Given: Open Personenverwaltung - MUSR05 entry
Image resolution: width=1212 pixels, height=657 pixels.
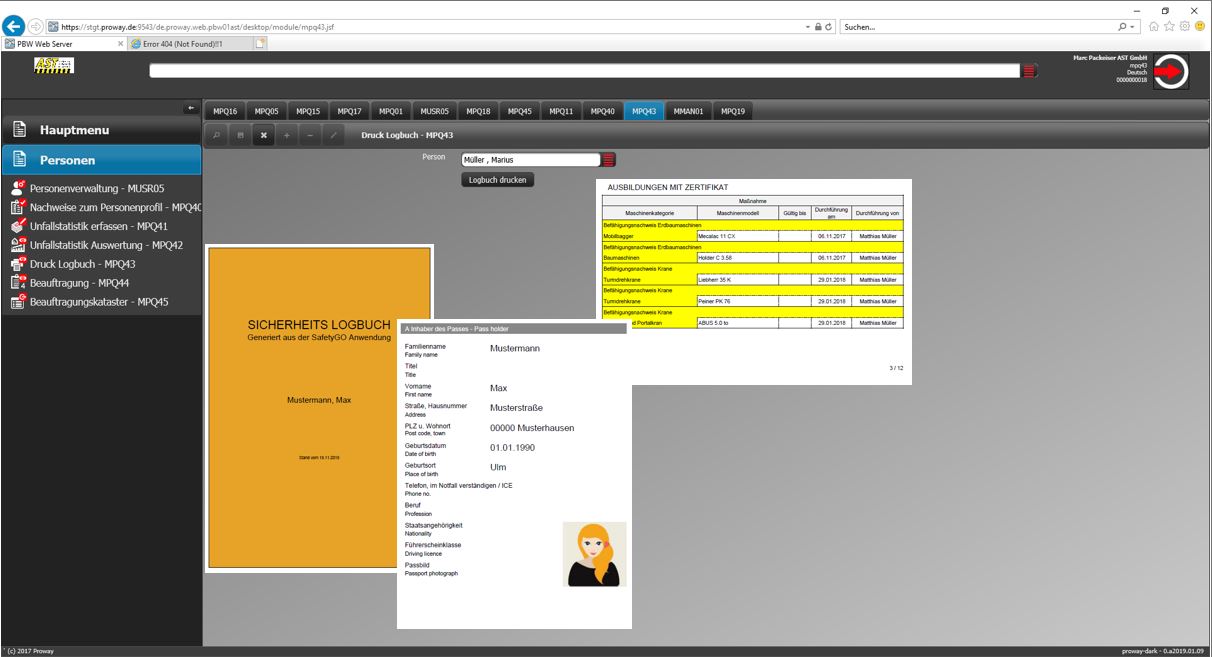Looking at the screenshot, I should [x=96, y=188].
